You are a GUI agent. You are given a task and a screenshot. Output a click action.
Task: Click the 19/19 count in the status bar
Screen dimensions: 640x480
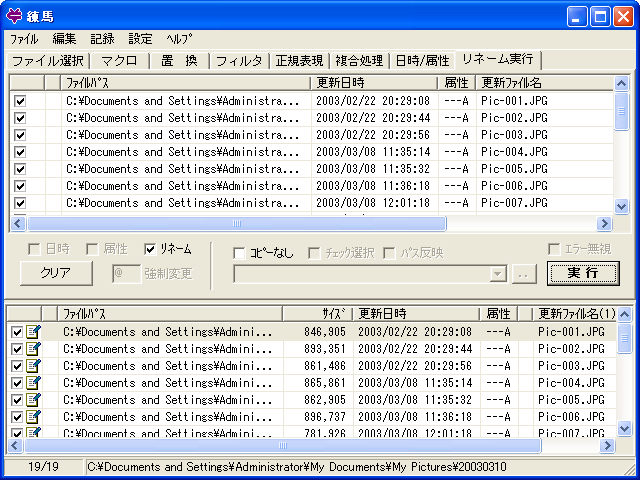[43, 467]
